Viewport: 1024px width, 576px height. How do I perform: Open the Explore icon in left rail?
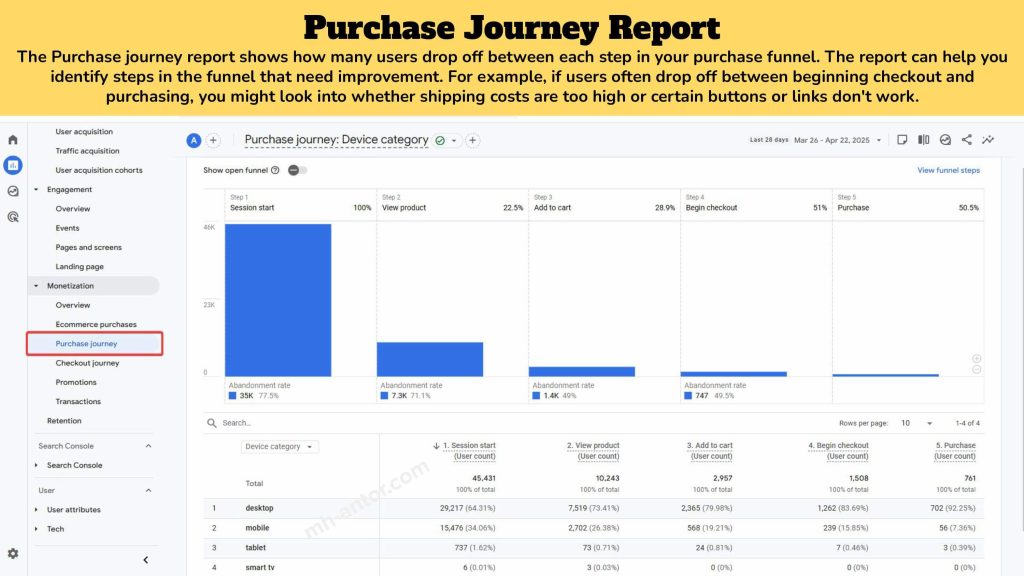13,191
